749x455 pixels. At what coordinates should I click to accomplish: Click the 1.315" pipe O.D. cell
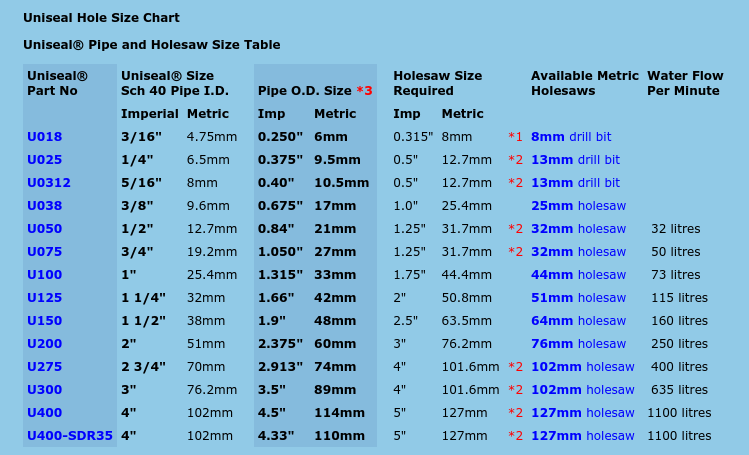click(280, 275)
